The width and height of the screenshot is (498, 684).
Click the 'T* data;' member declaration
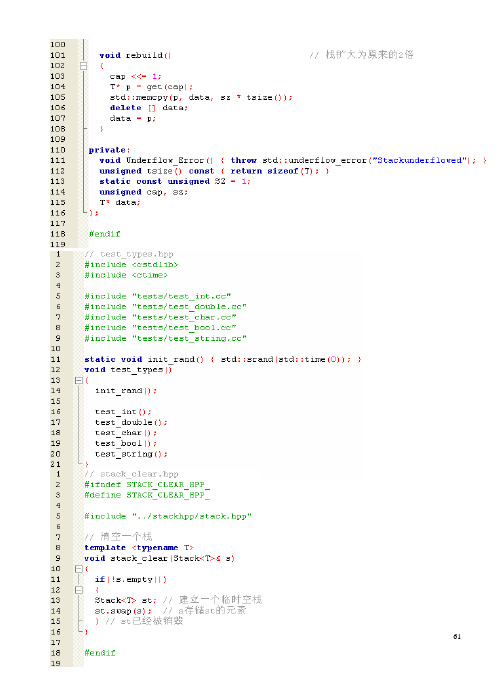pos(120,202)
